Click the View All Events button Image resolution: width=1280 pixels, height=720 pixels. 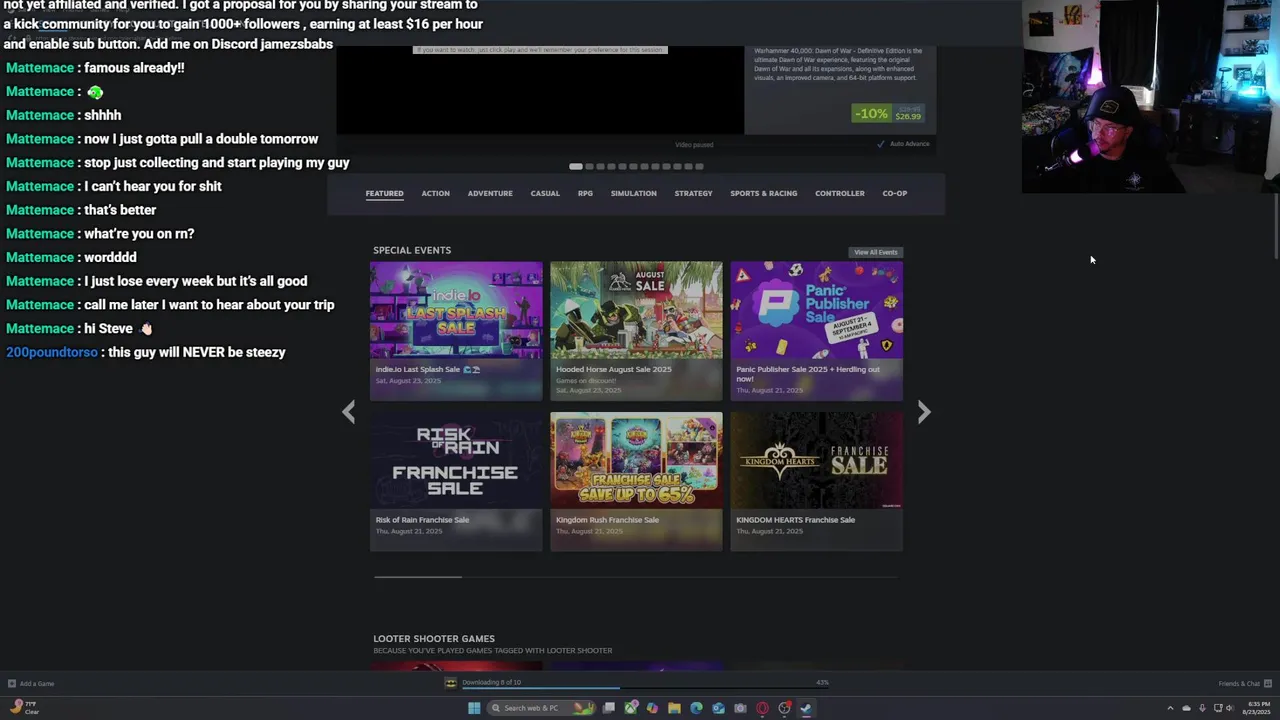876,252
